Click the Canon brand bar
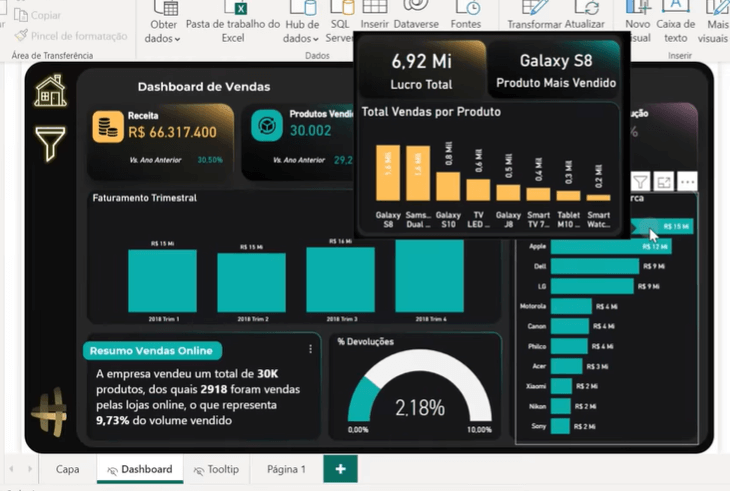 [570, 326]
